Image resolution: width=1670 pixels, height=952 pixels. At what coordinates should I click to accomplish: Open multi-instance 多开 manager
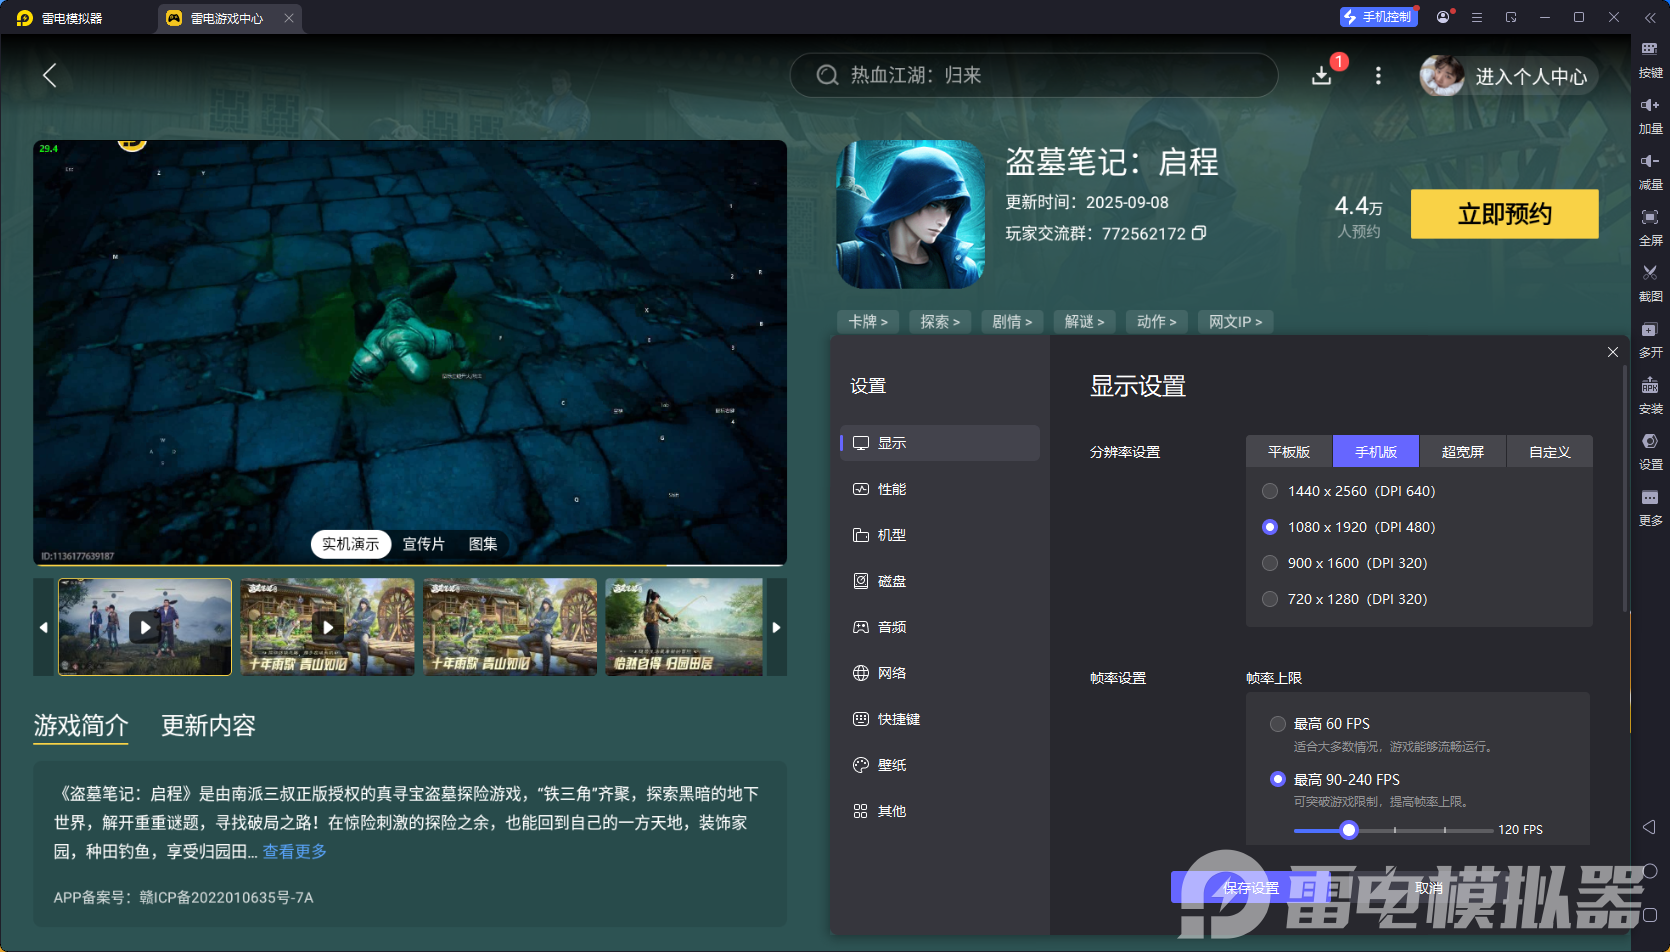click(1650, 338)
